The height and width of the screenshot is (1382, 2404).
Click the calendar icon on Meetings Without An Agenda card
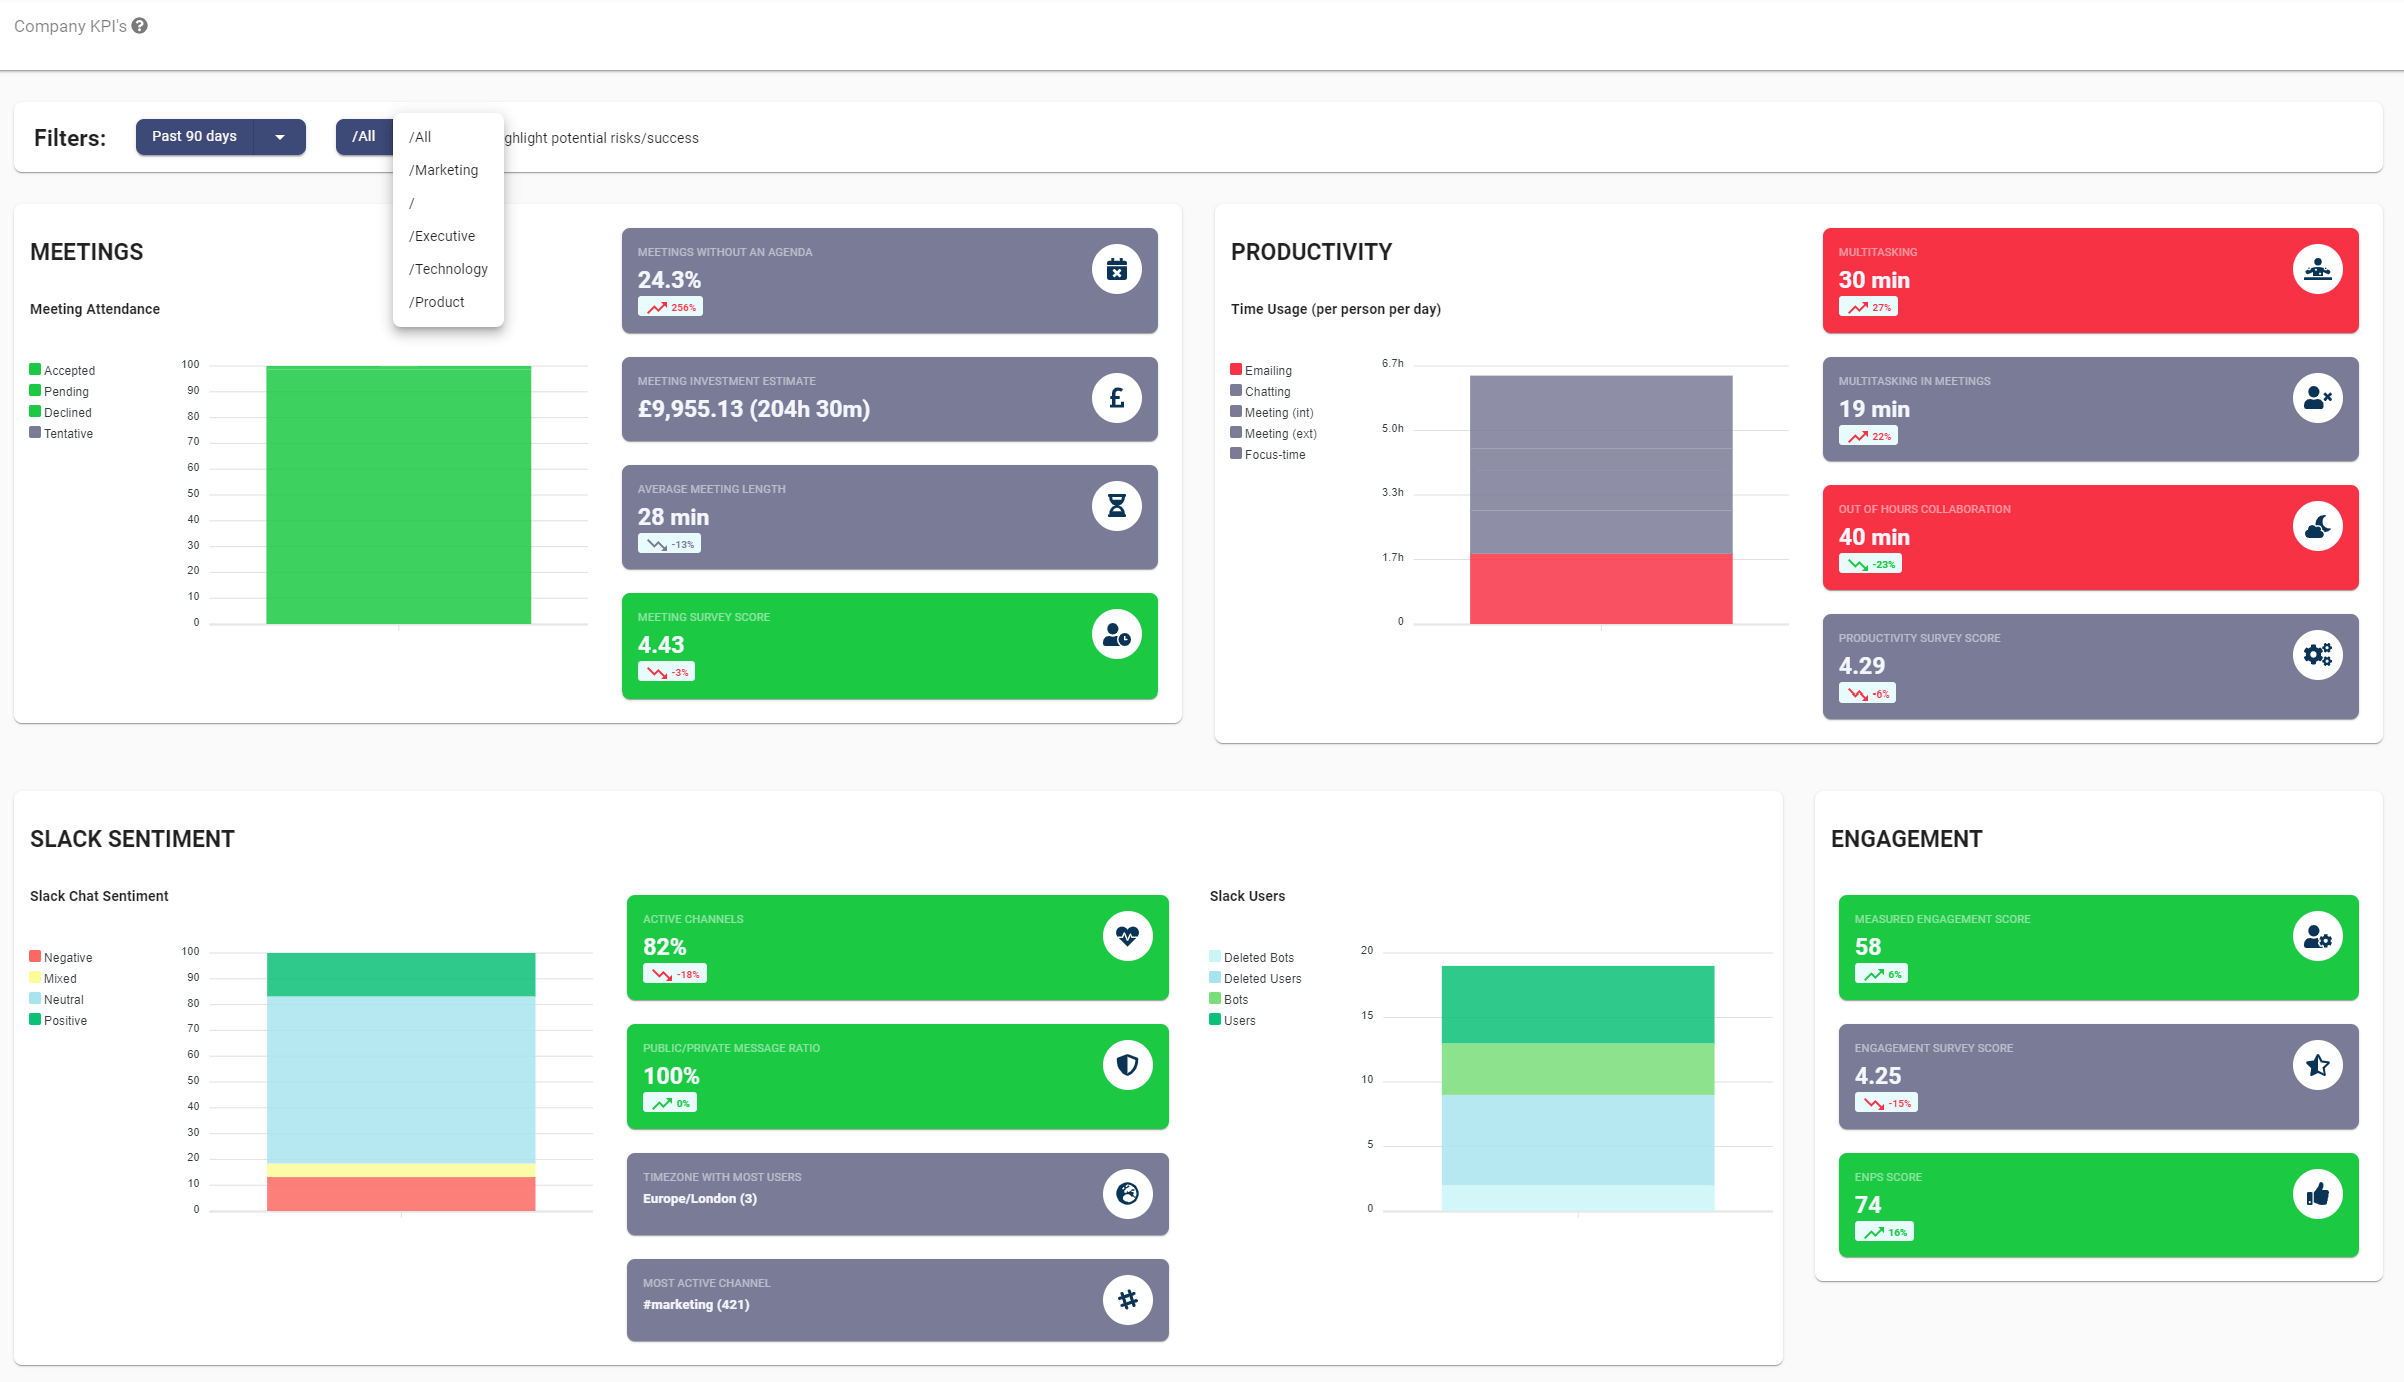[x=1117, y=268]
